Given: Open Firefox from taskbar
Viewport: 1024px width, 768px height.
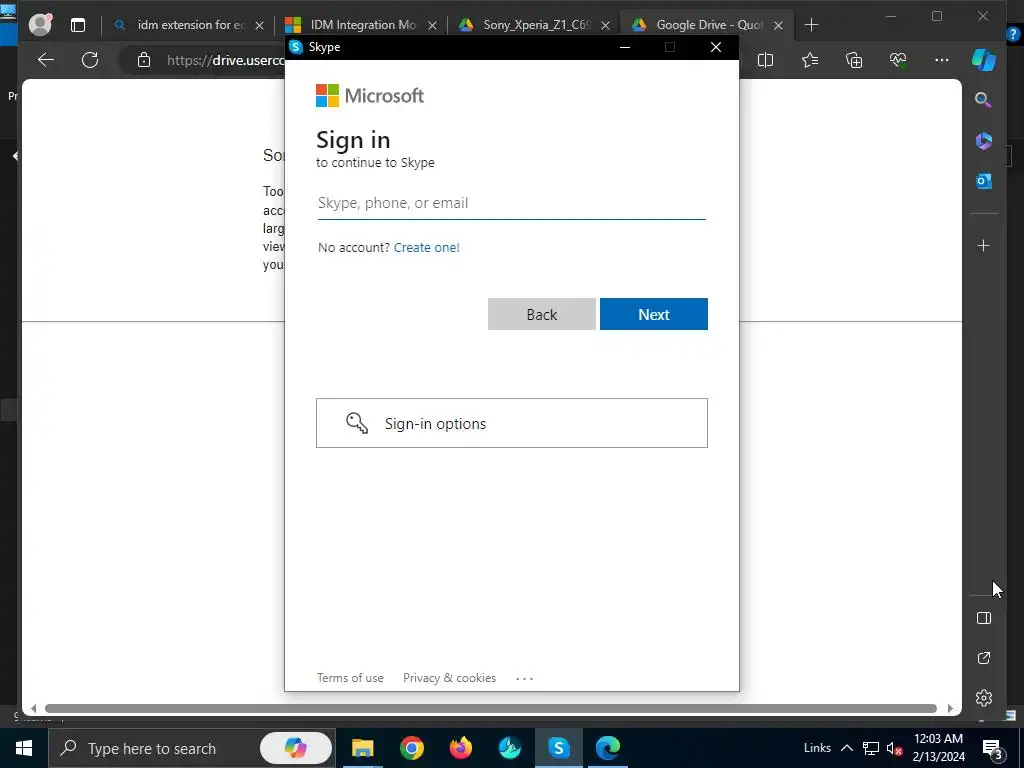Looking at the screenshot, I should pyautogui.click(x=460, y=748).
